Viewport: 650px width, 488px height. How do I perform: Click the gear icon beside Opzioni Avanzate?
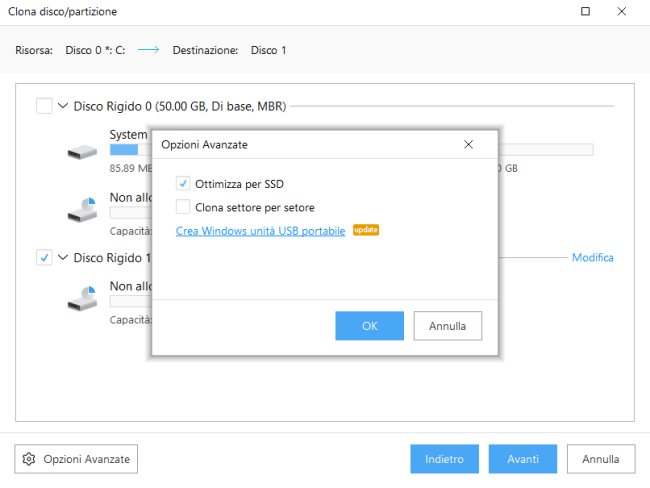[29, 459]
